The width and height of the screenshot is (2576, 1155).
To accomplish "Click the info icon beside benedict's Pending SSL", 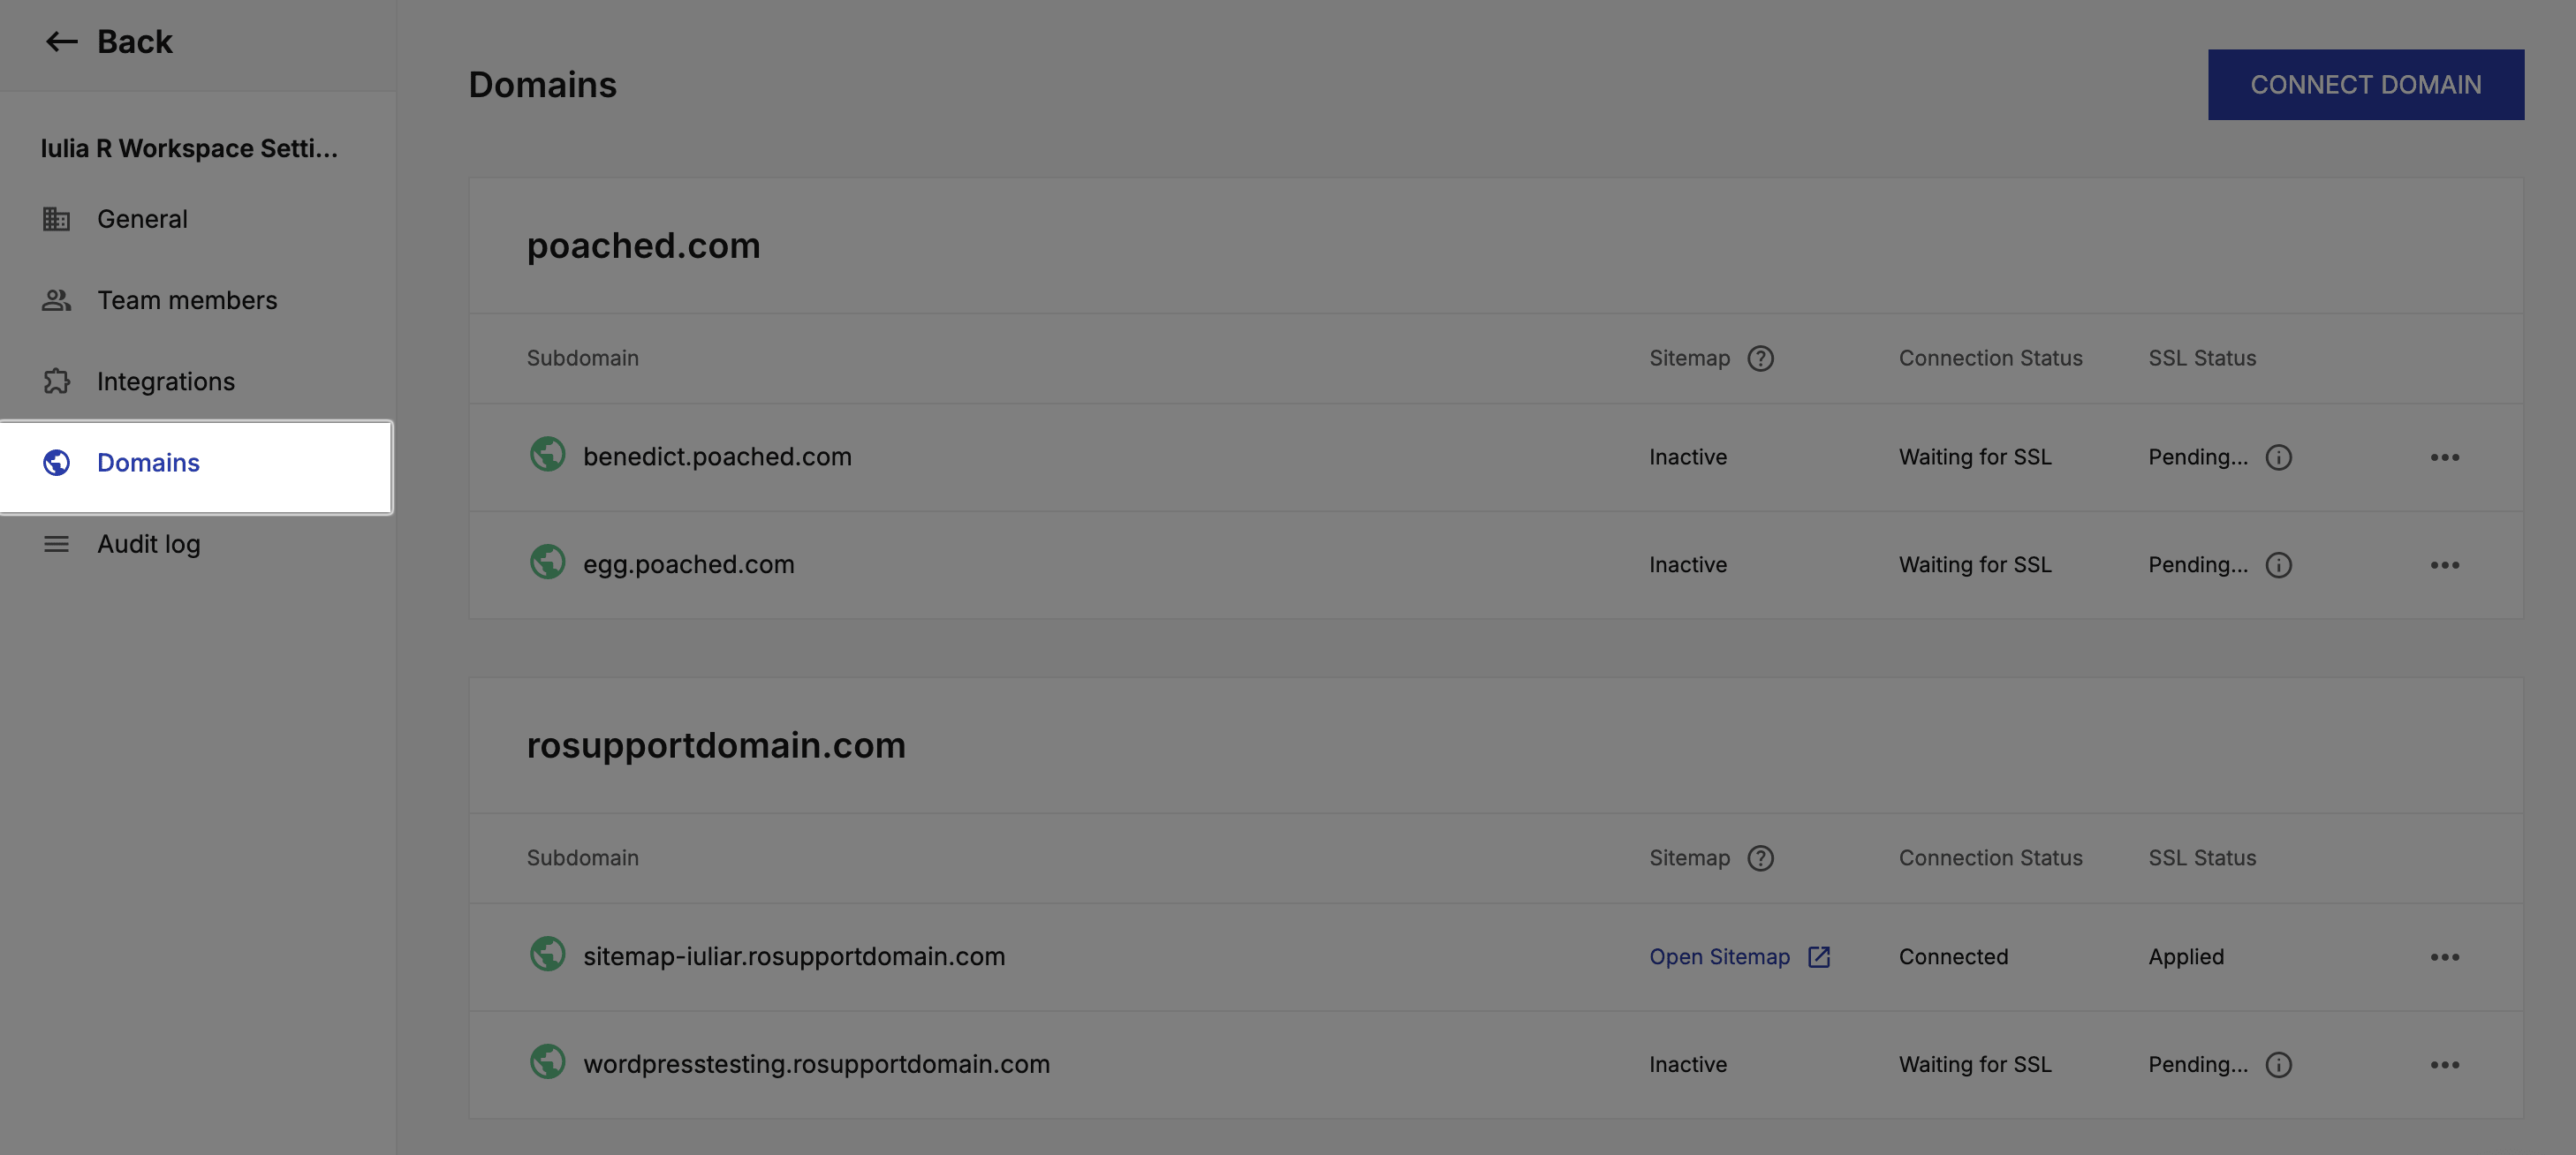I will pyautogui.click(x=2279, y=457).
